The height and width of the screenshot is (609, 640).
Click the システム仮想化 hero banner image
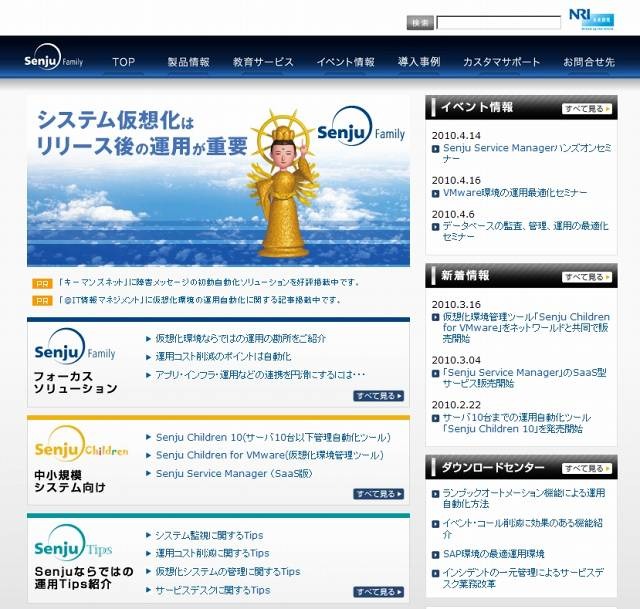218,182
